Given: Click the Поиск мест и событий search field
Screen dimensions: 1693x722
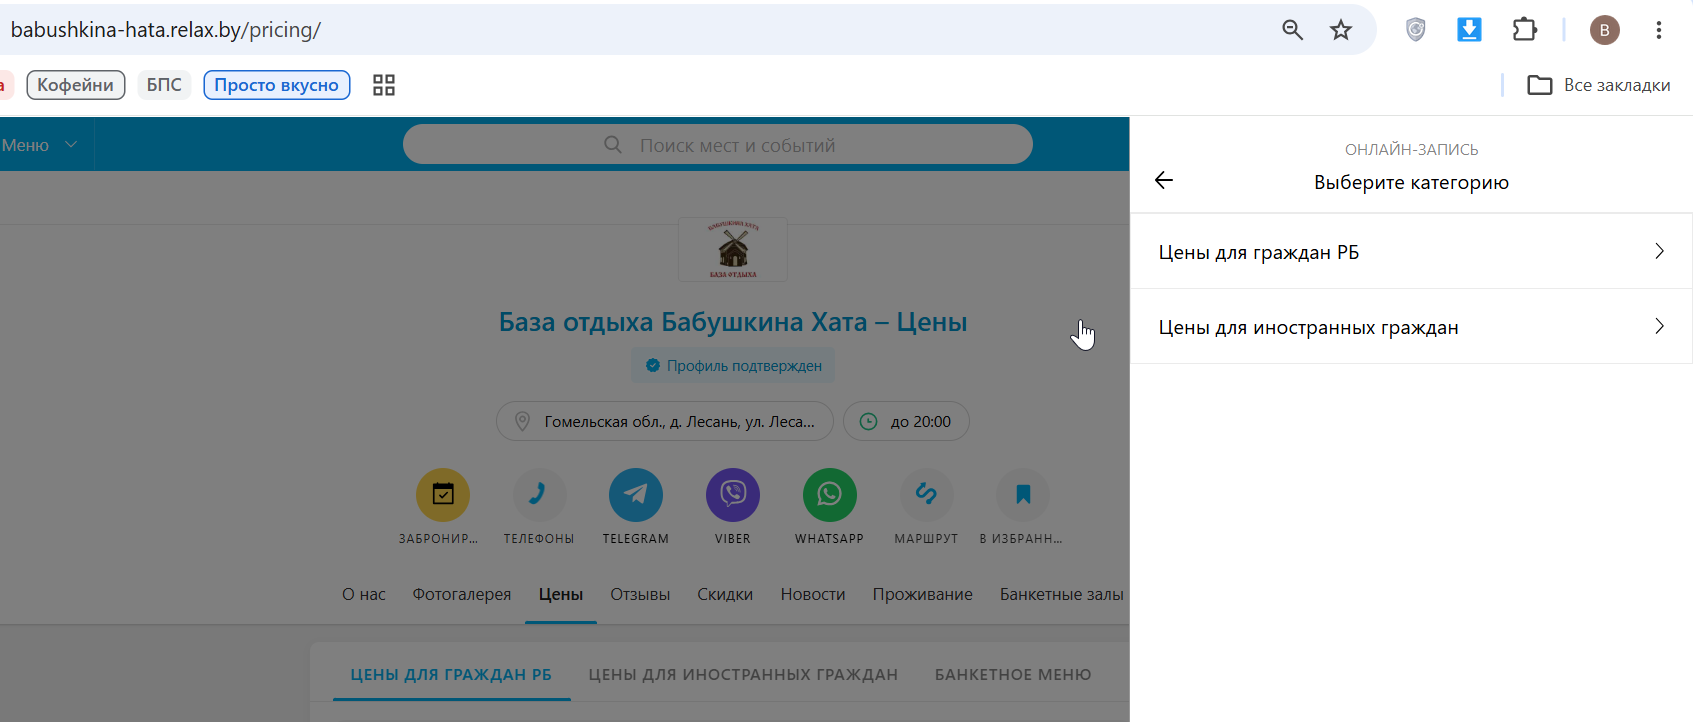Looking at the screenshot, I should pyautogui.click(x=718, y=145).
